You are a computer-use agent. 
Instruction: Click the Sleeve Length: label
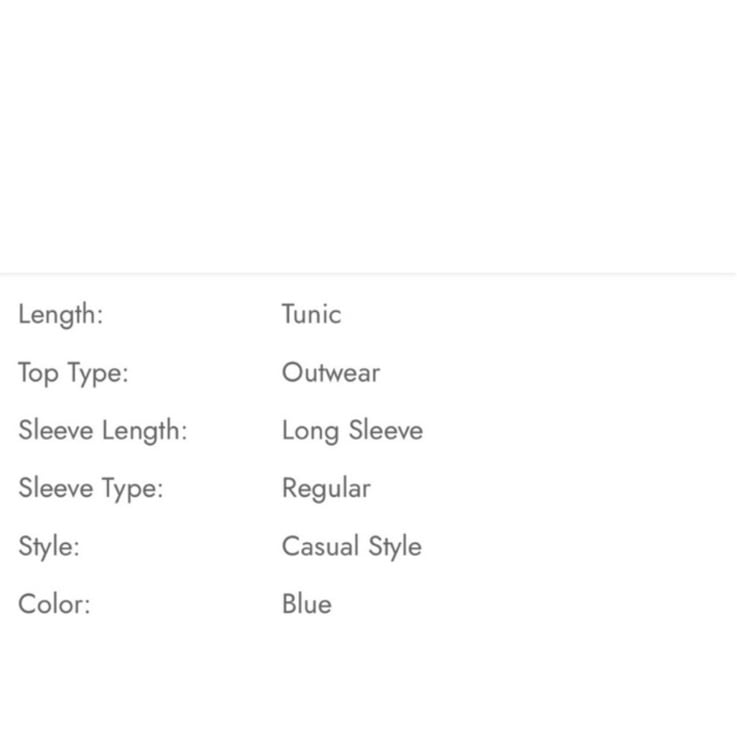(102, 431)
